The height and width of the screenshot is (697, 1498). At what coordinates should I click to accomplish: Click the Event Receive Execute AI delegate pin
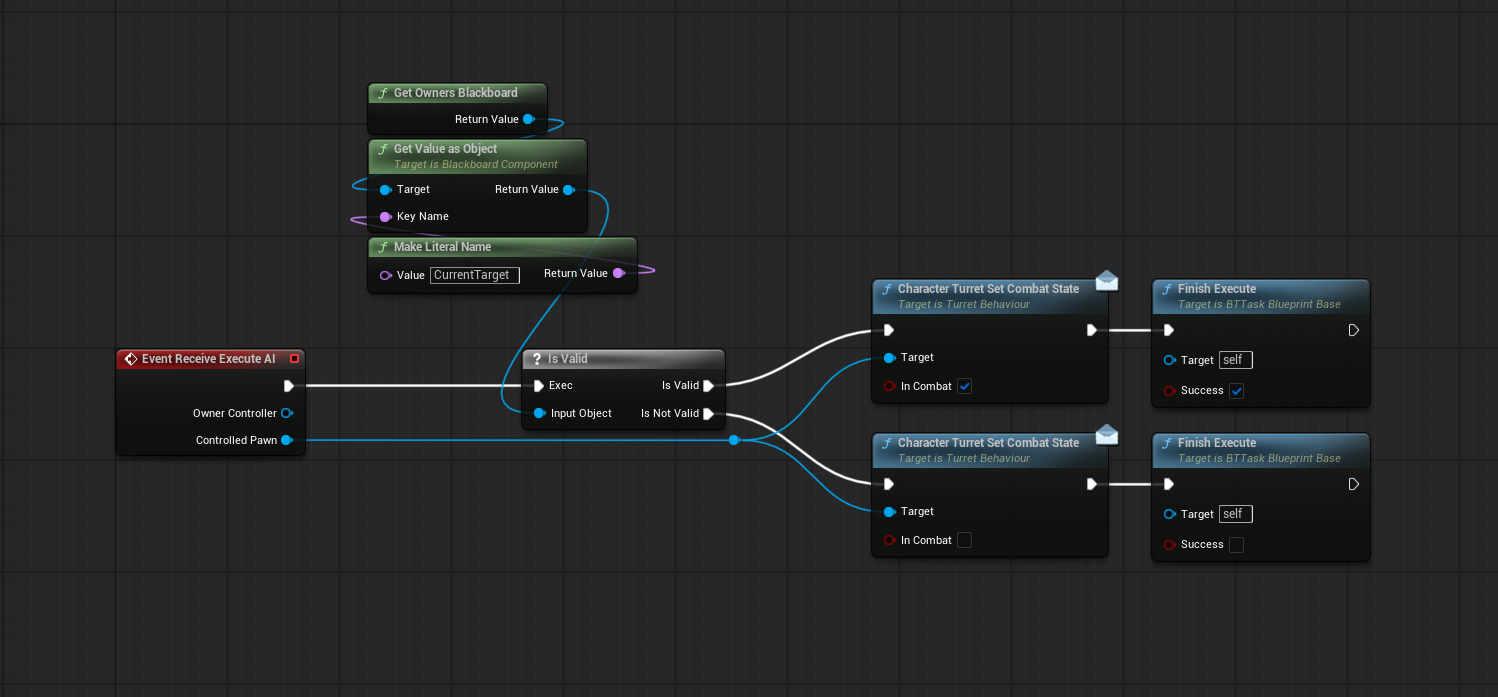294,359
